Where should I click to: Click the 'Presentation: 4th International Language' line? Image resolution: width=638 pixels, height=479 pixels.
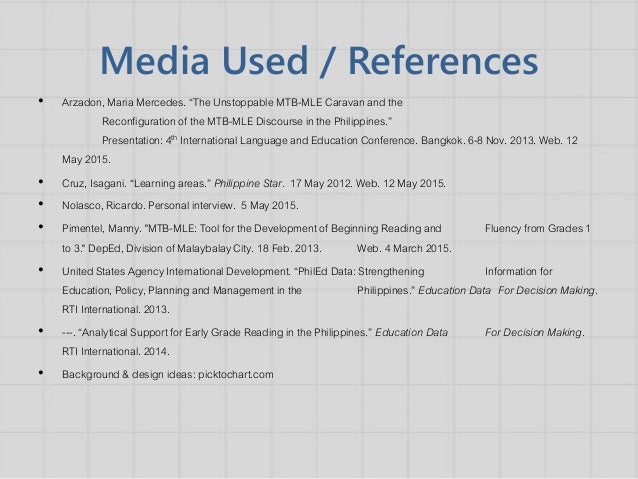[x=340, y=140]
